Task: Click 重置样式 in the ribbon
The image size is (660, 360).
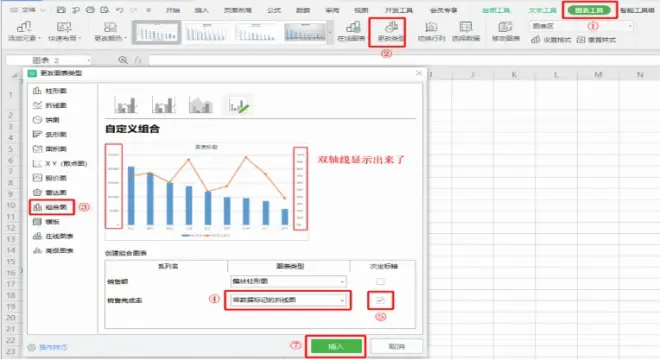Action: pos(596,40)
